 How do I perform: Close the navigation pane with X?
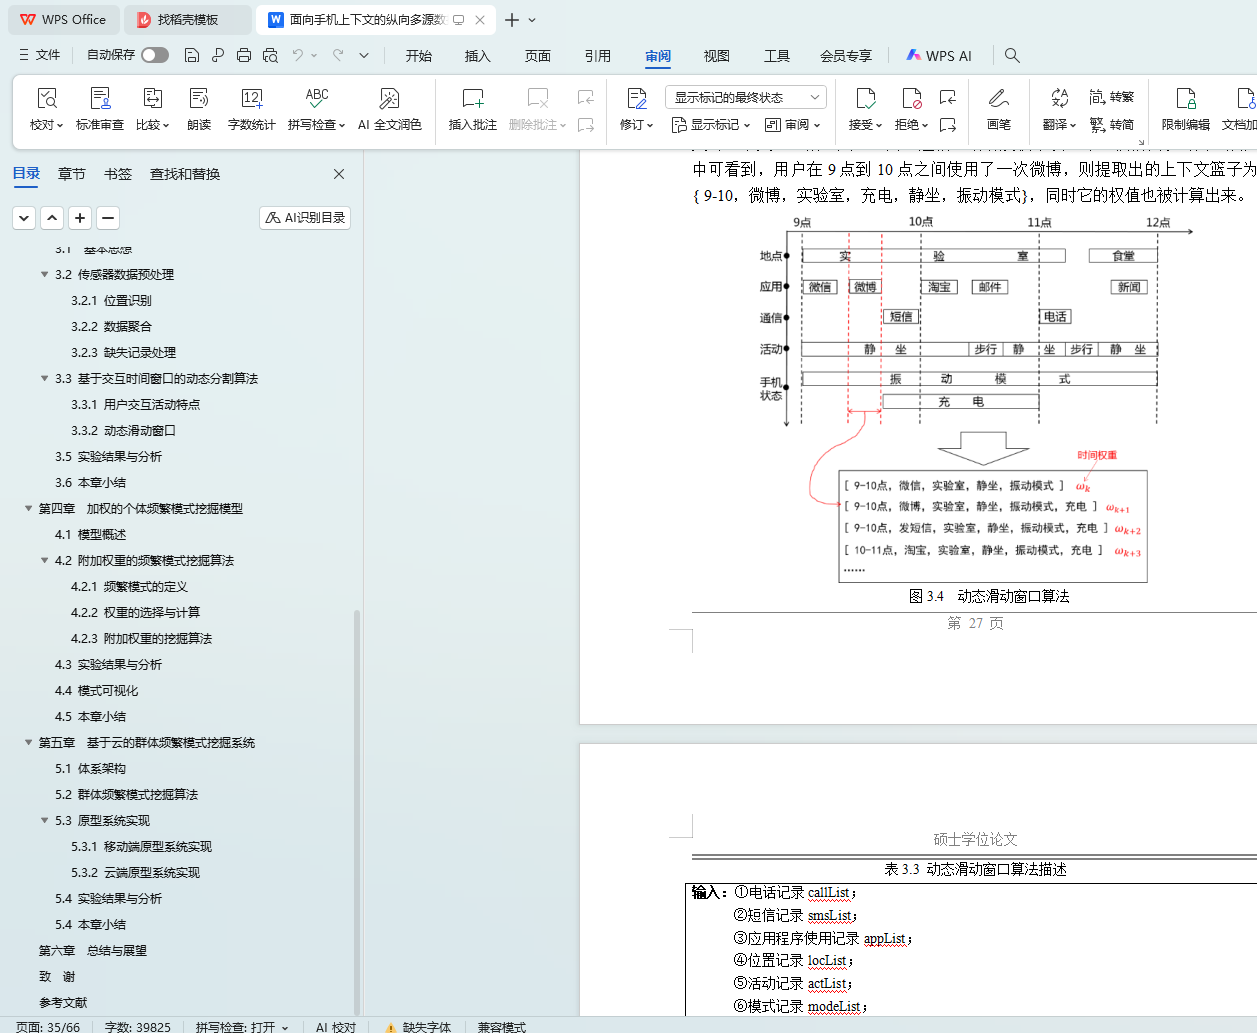[339, 174]
